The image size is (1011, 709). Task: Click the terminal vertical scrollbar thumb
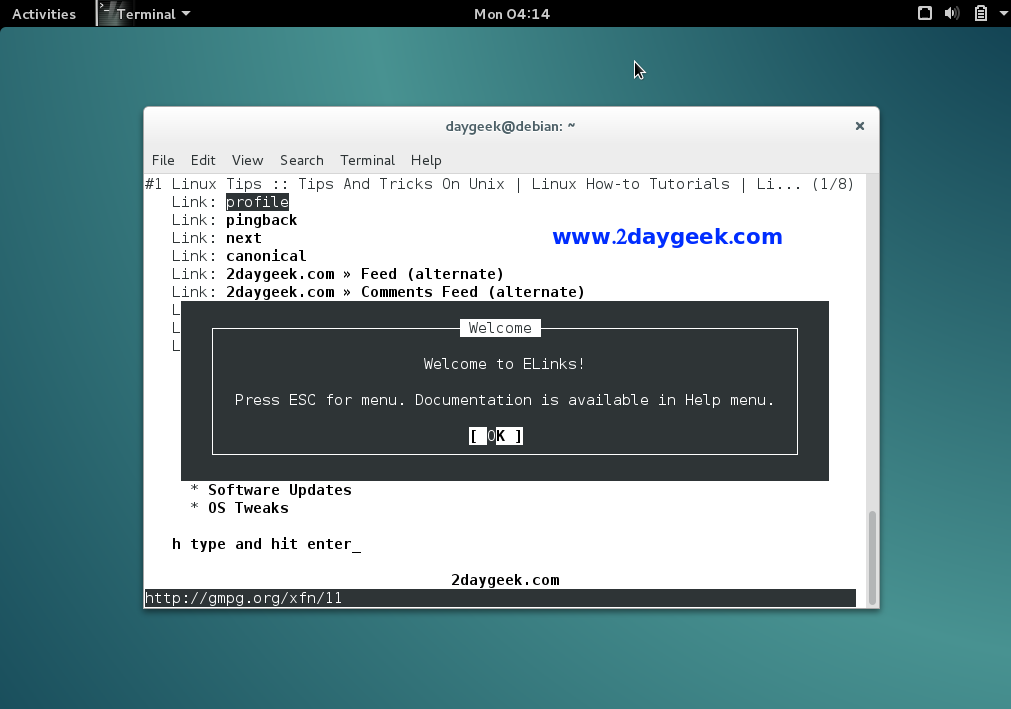point(872,558)
